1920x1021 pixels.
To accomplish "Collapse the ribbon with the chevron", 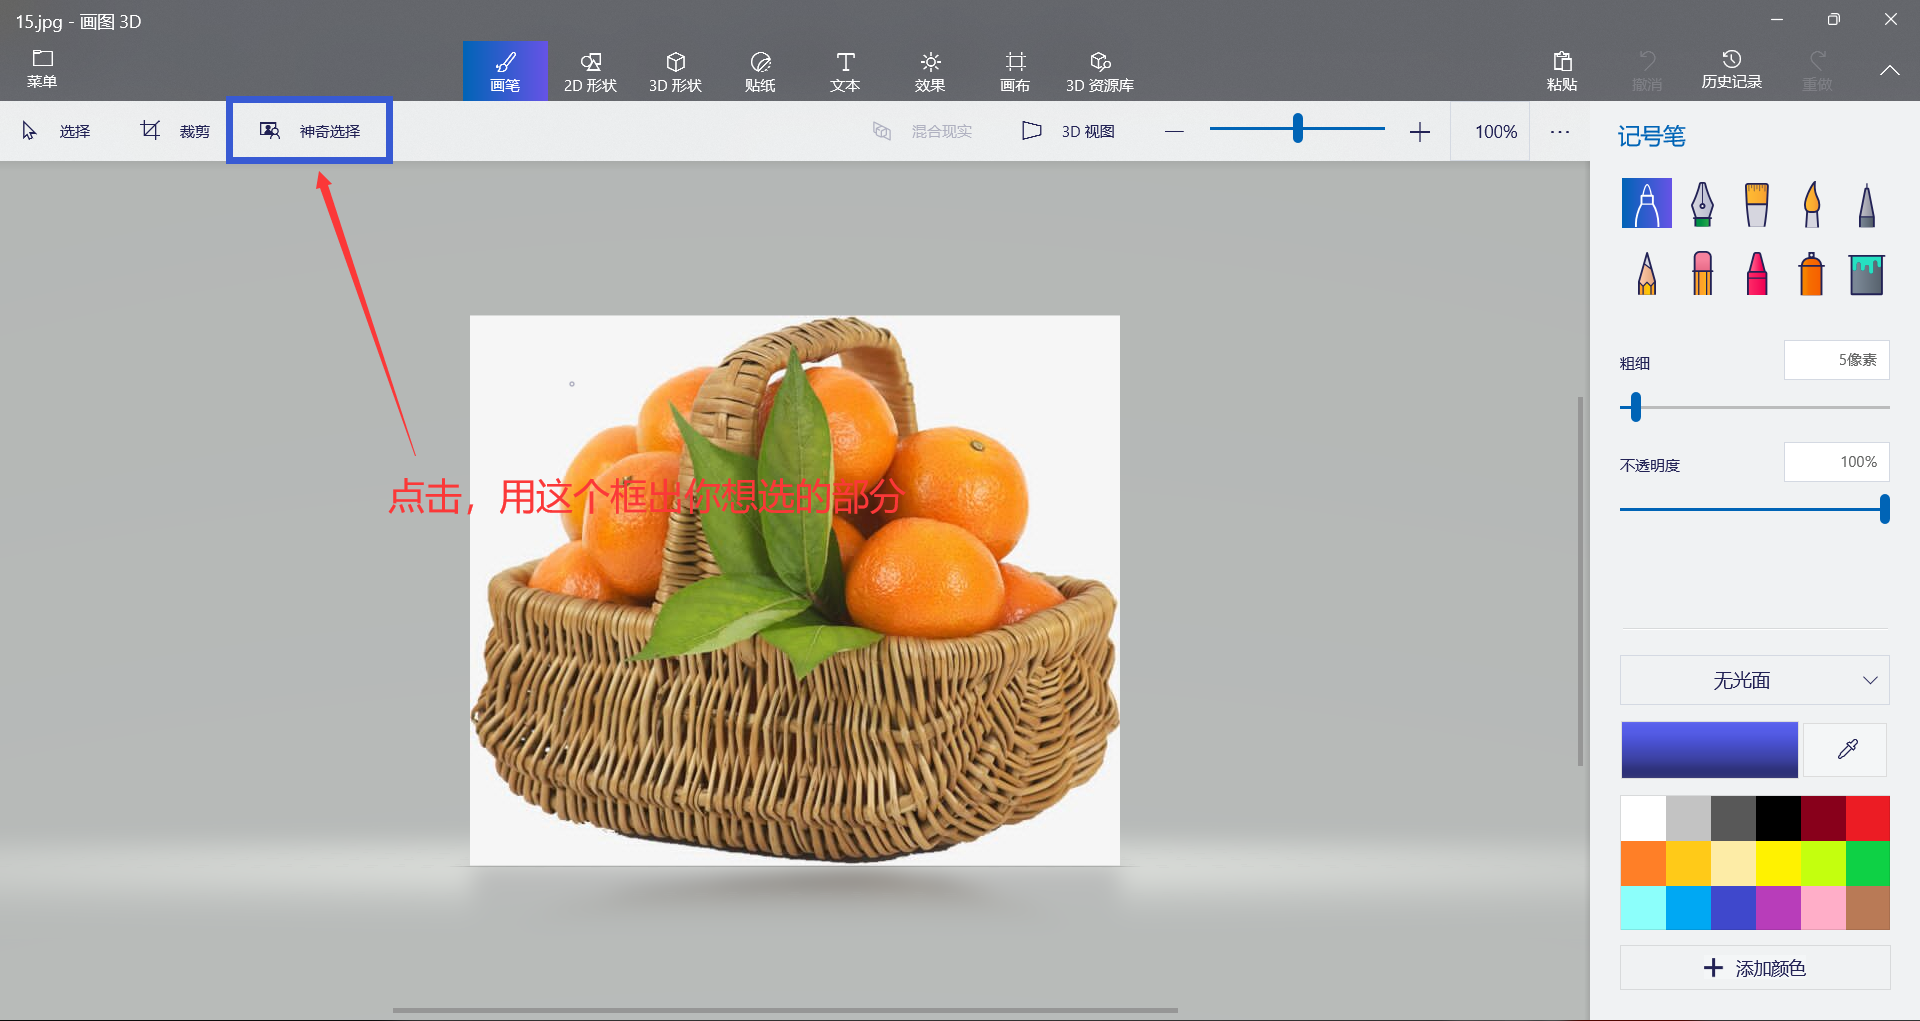I will [1889, 71].
